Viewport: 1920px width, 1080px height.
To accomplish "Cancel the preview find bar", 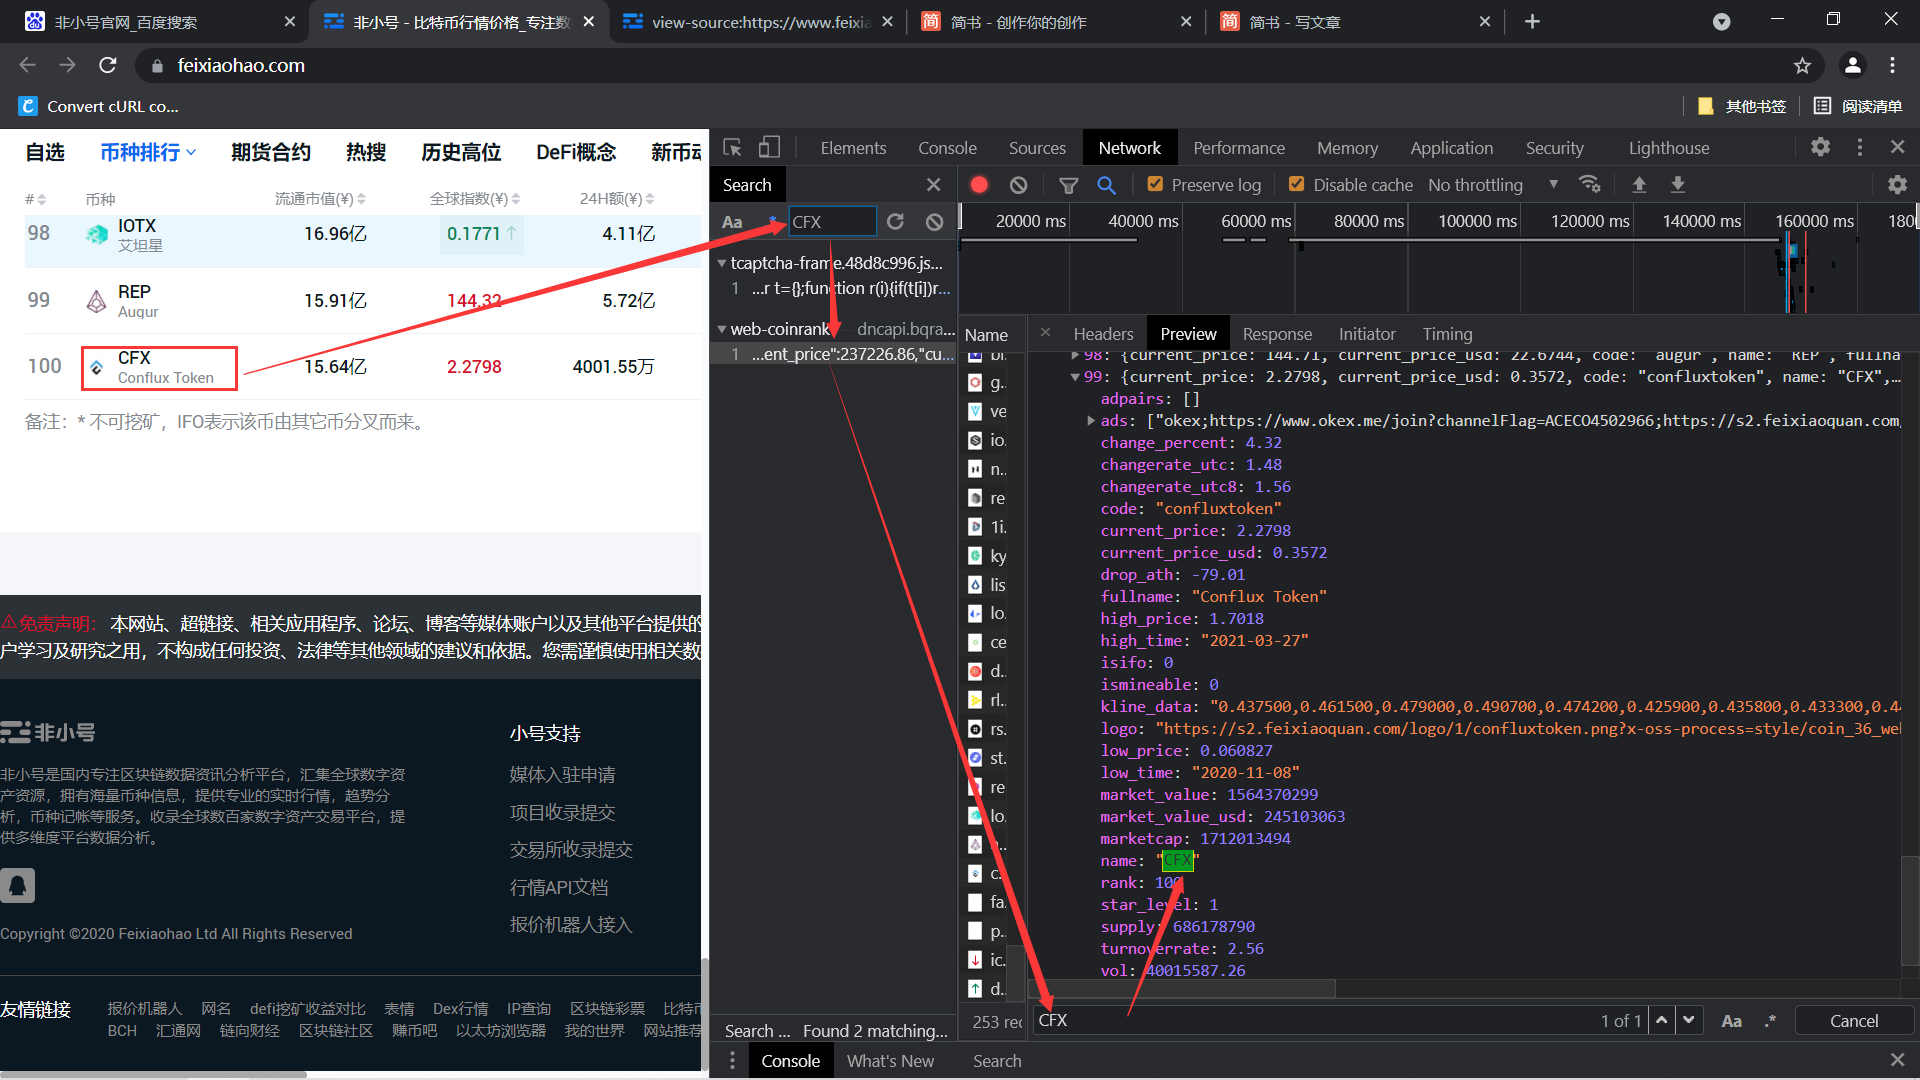I will pos(1854,1021).
